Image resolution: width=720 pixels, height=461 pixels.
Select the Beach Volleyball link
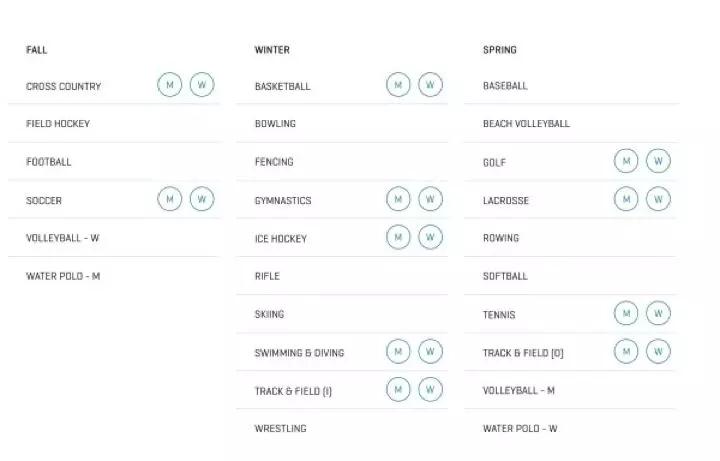coord(526,124)
